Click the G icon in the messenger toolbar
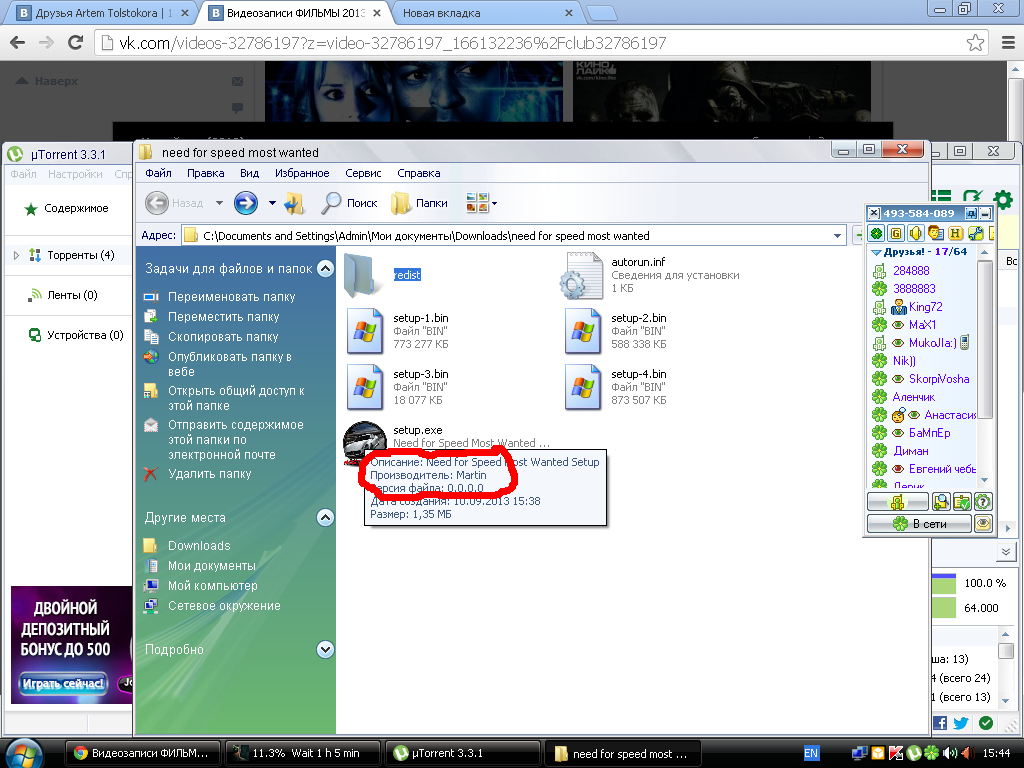Image resolution: width=1024 pixels, height=768 pixels. [x=896, y=233]
